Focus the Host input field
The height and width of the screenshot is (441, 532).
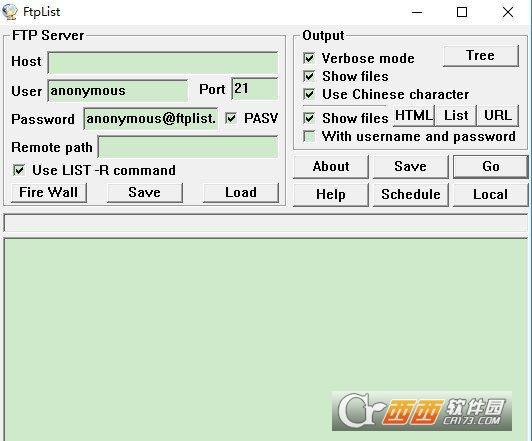[163, 62]
